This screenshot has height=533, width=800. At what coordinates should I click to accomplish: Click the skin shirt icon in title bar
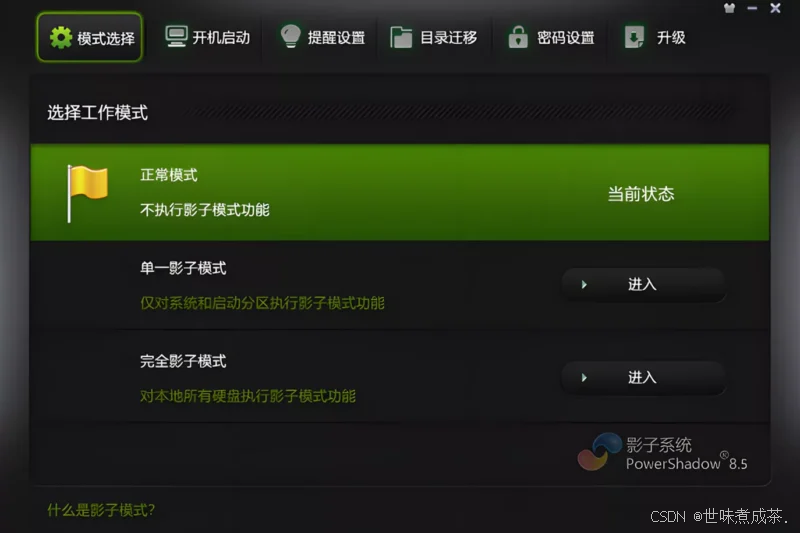tap(729, 8)
